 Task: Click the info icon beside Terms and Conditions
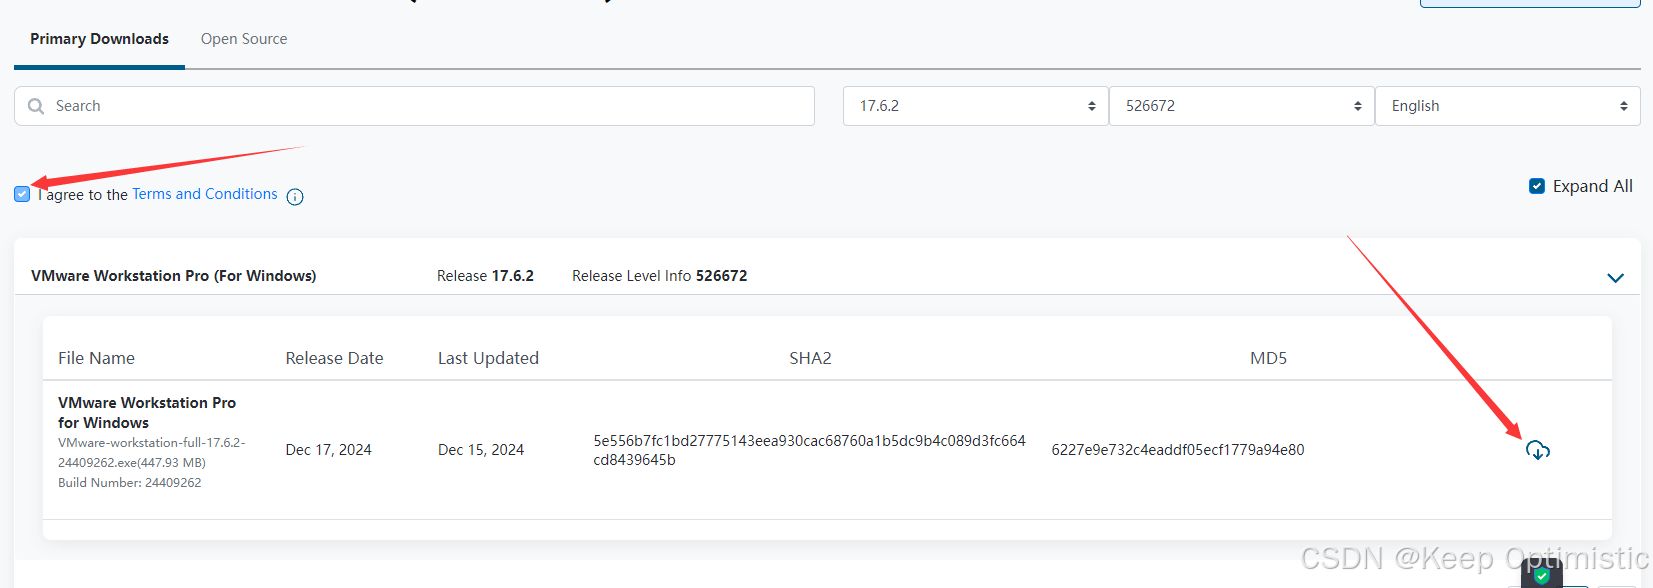(295, 197)
